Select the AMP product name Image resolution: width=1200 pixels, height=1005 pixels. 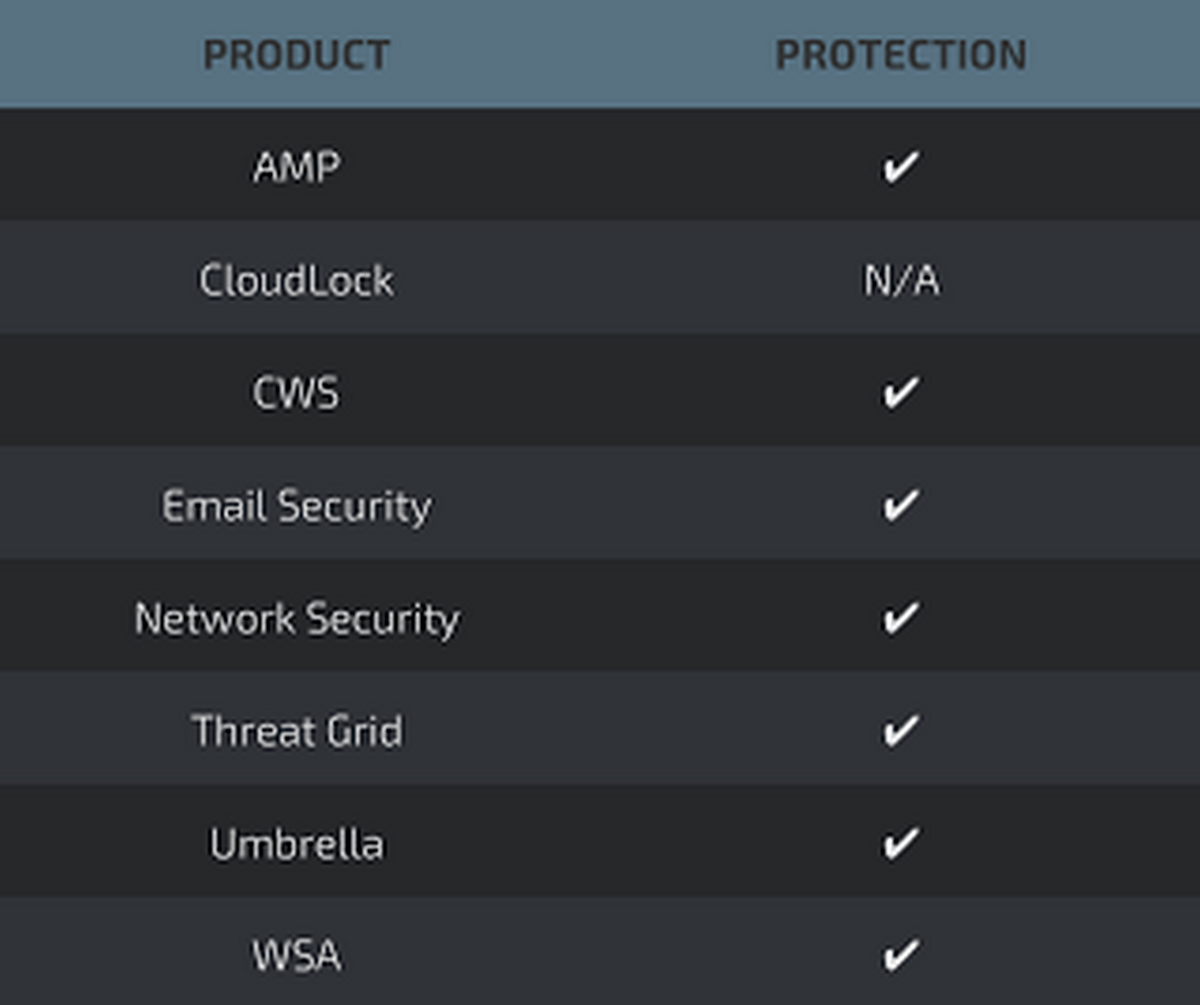(x=296, y=167)
